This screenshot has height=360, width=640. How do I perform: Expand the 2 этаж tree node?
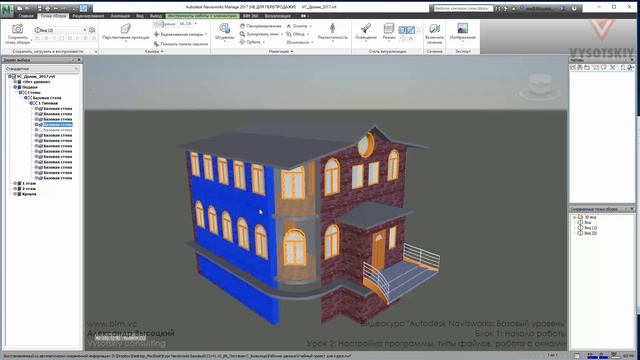point(15,189)
